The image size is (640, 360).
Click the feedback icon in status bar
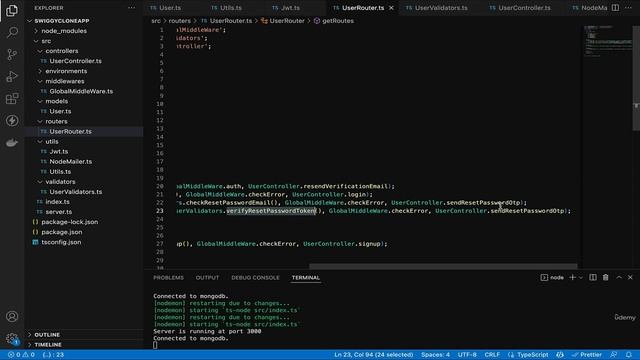pos(613,355)
